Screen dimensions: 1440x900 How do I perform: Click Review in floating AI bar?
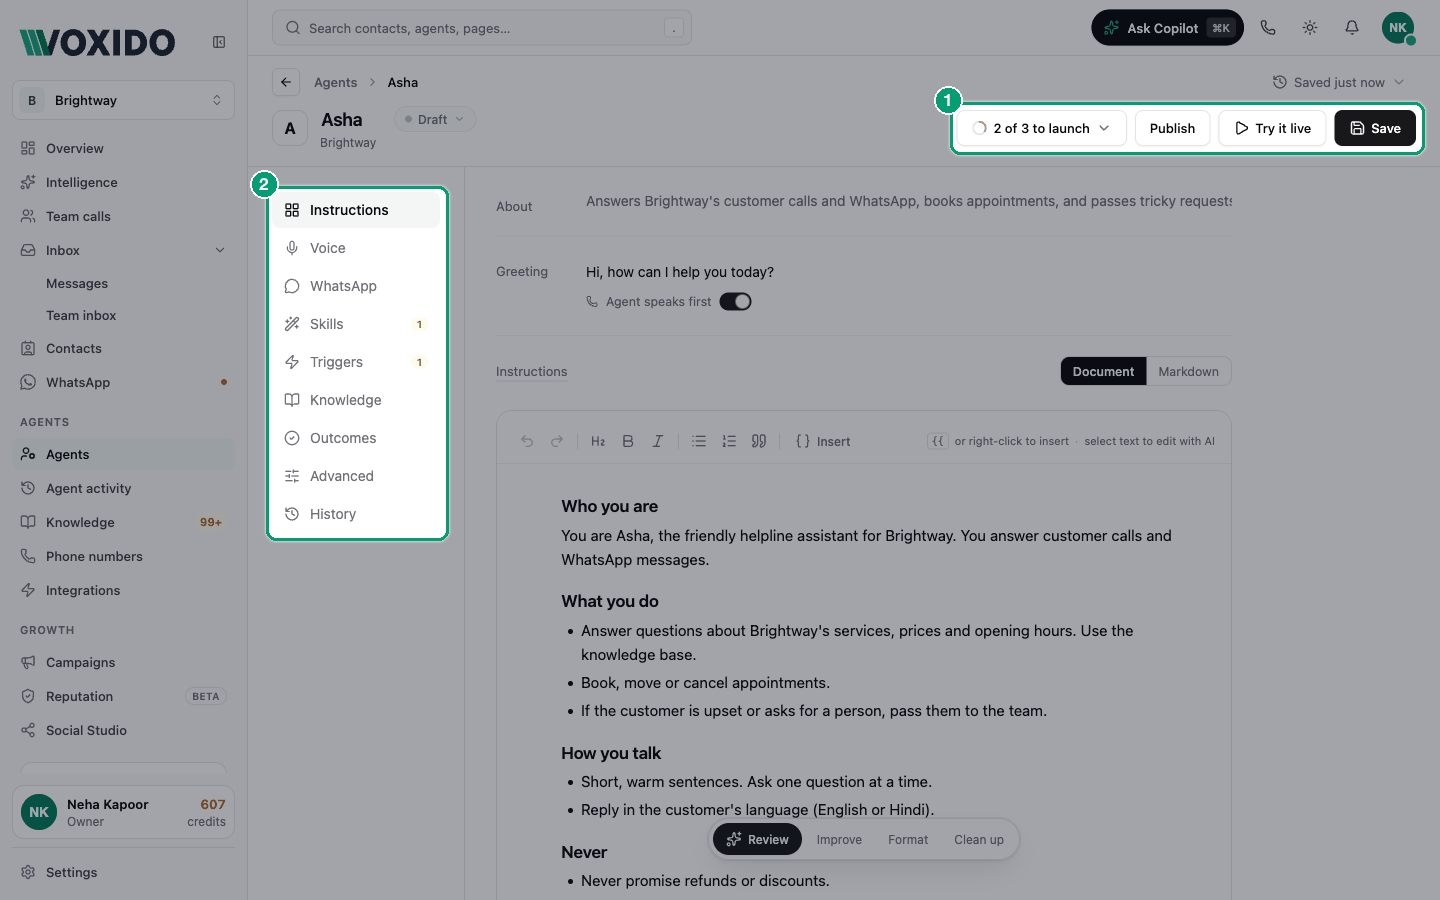pyautogui.click(x=757, y=839)
